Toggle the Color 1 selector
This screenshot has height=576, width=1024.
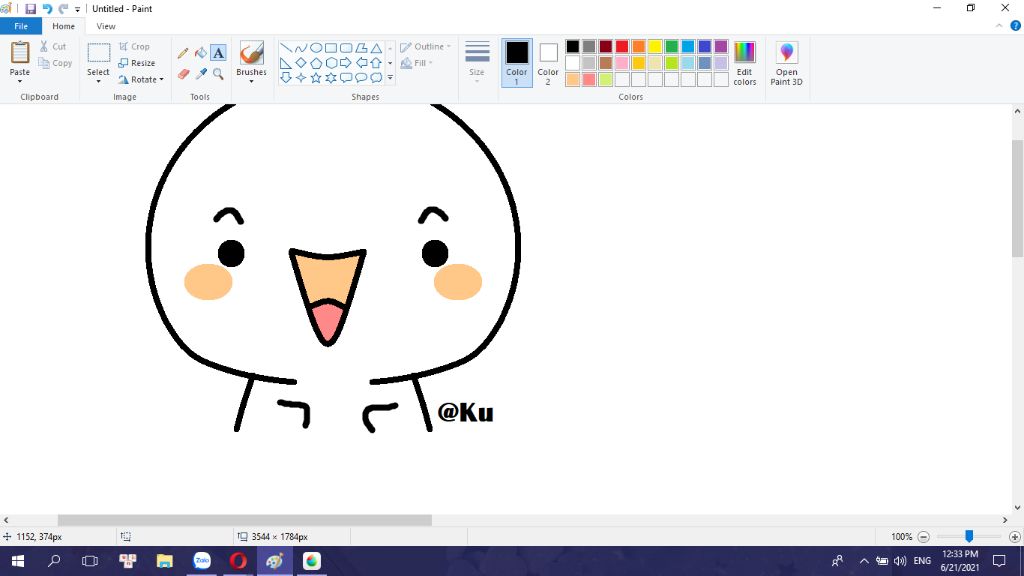coord(517,62)
